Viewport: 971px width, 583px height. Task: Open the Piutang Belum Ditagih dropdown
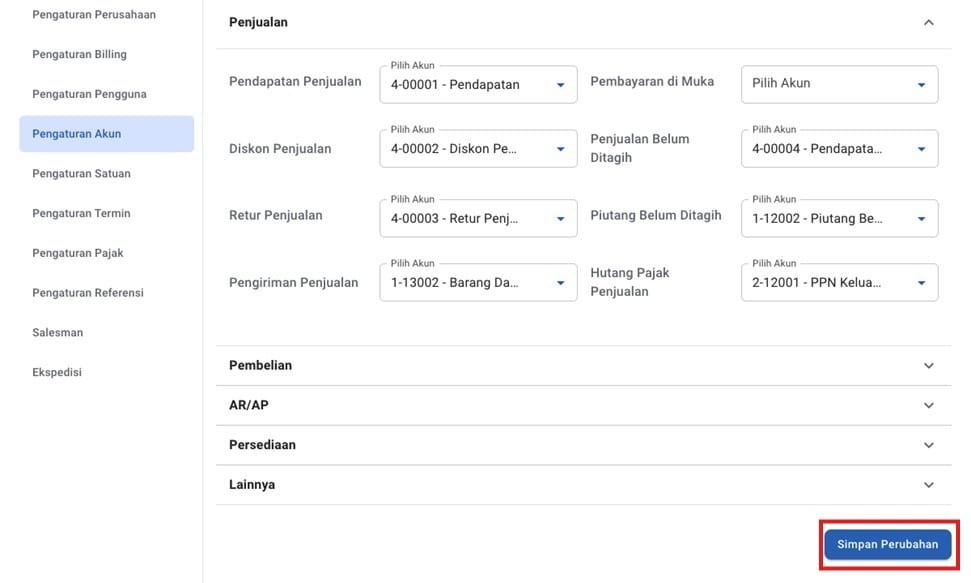[839, 218]
